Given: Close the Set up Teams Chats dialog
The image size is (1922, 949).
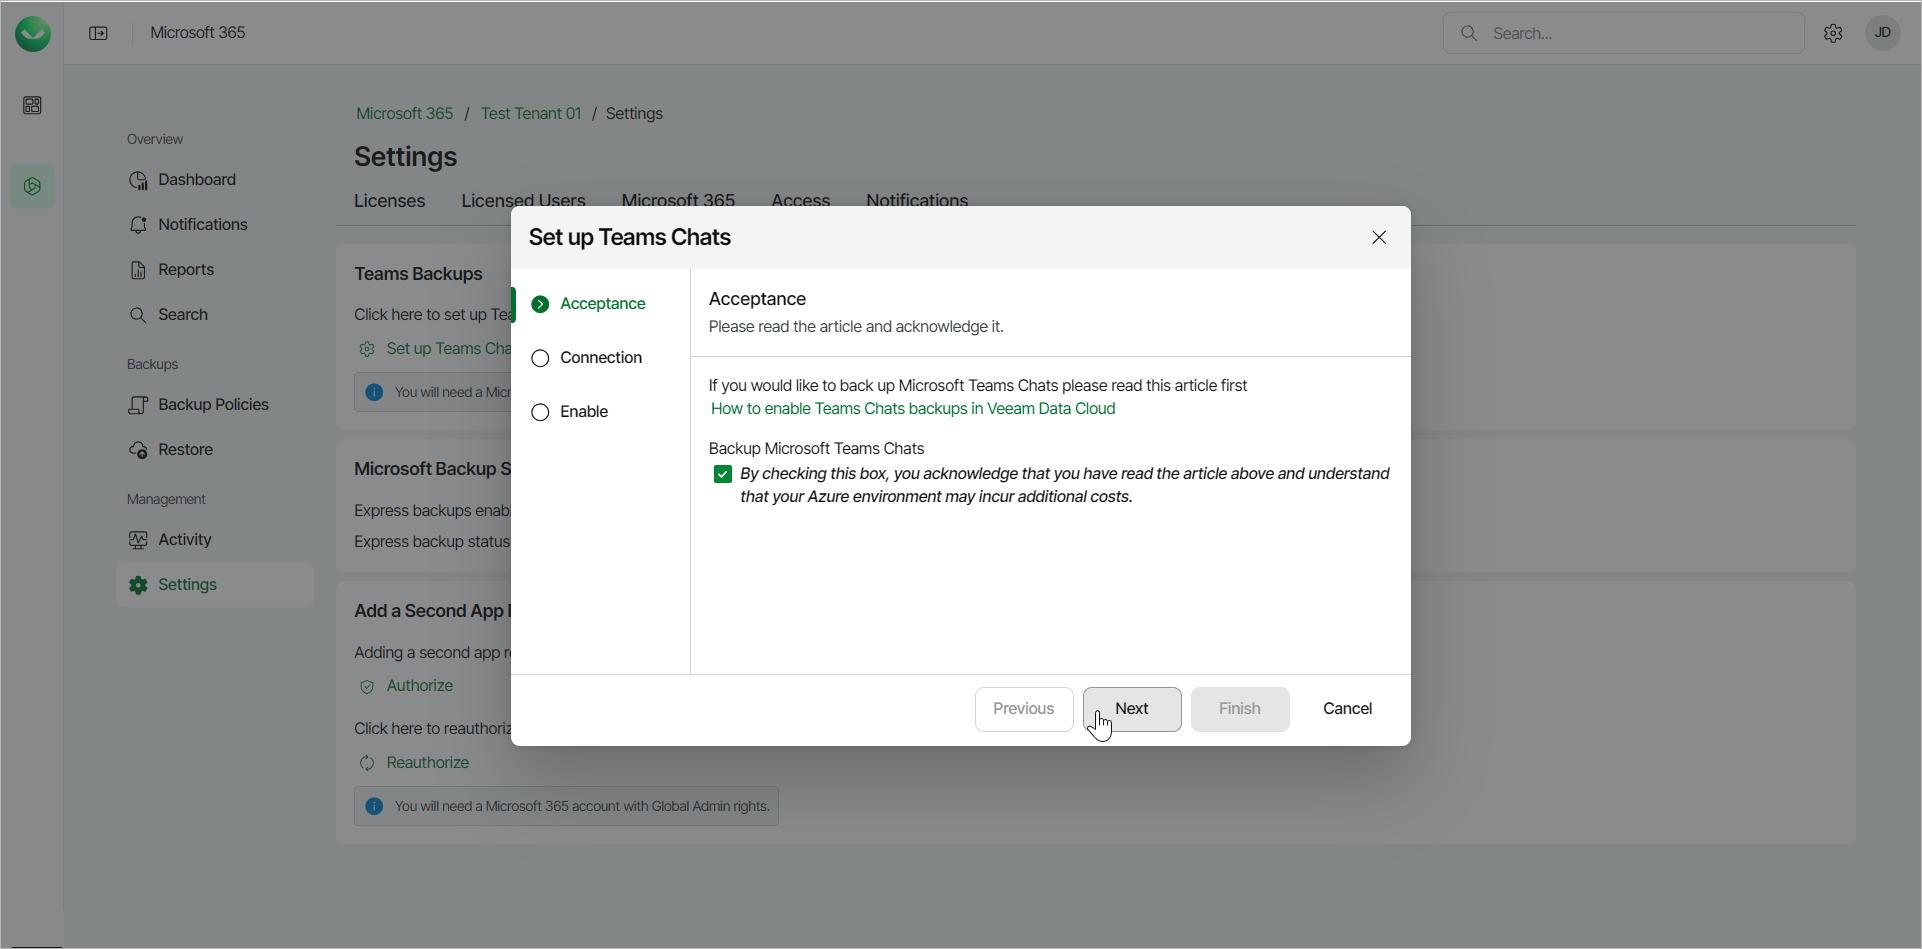Looking at the screenshot, I should click(x=1379, y=237).
